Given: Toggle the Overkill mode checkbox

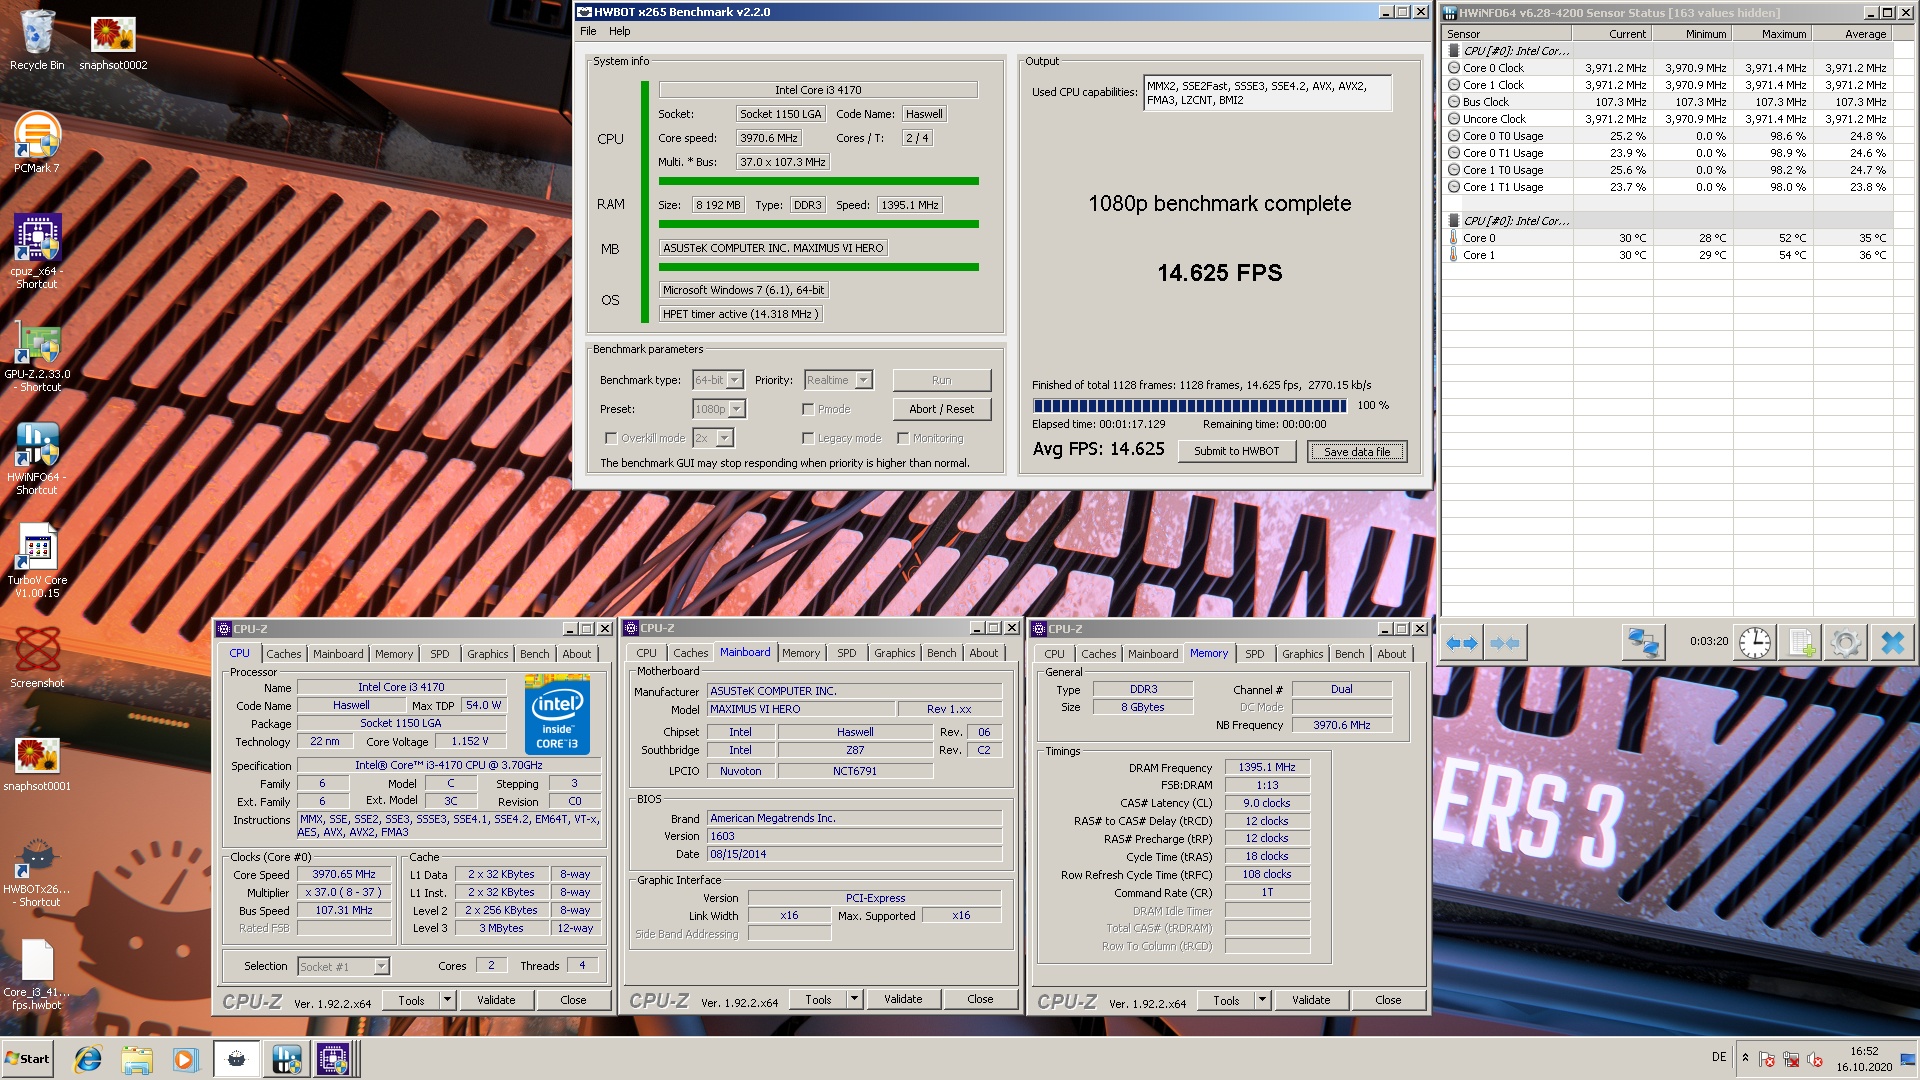Looking at the screenshot, I should point(610,438).
